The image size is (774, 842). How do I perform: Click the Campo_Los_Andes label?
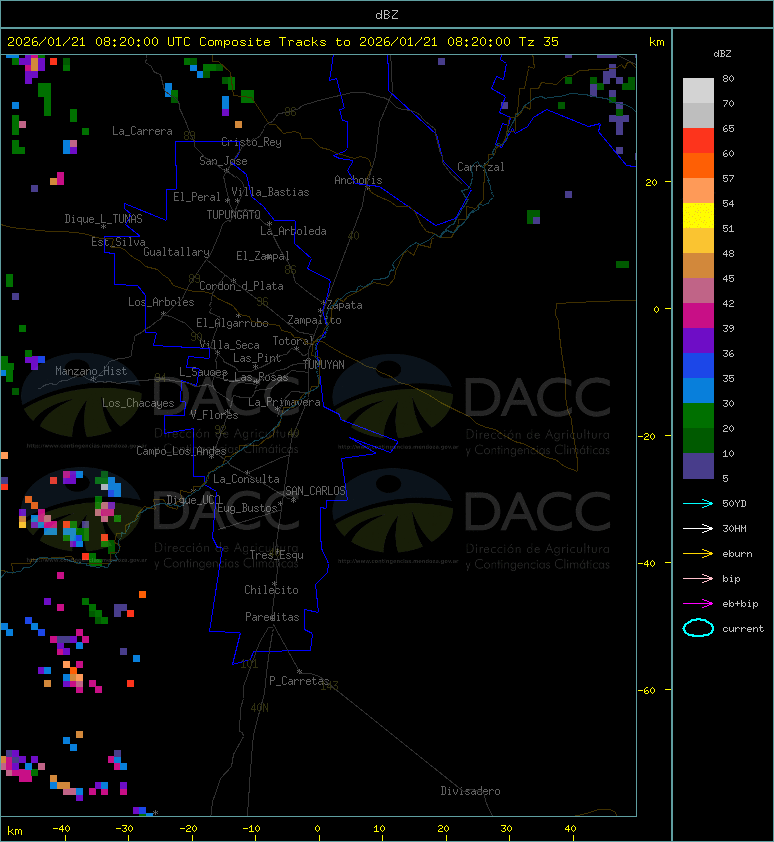[181, 451]
